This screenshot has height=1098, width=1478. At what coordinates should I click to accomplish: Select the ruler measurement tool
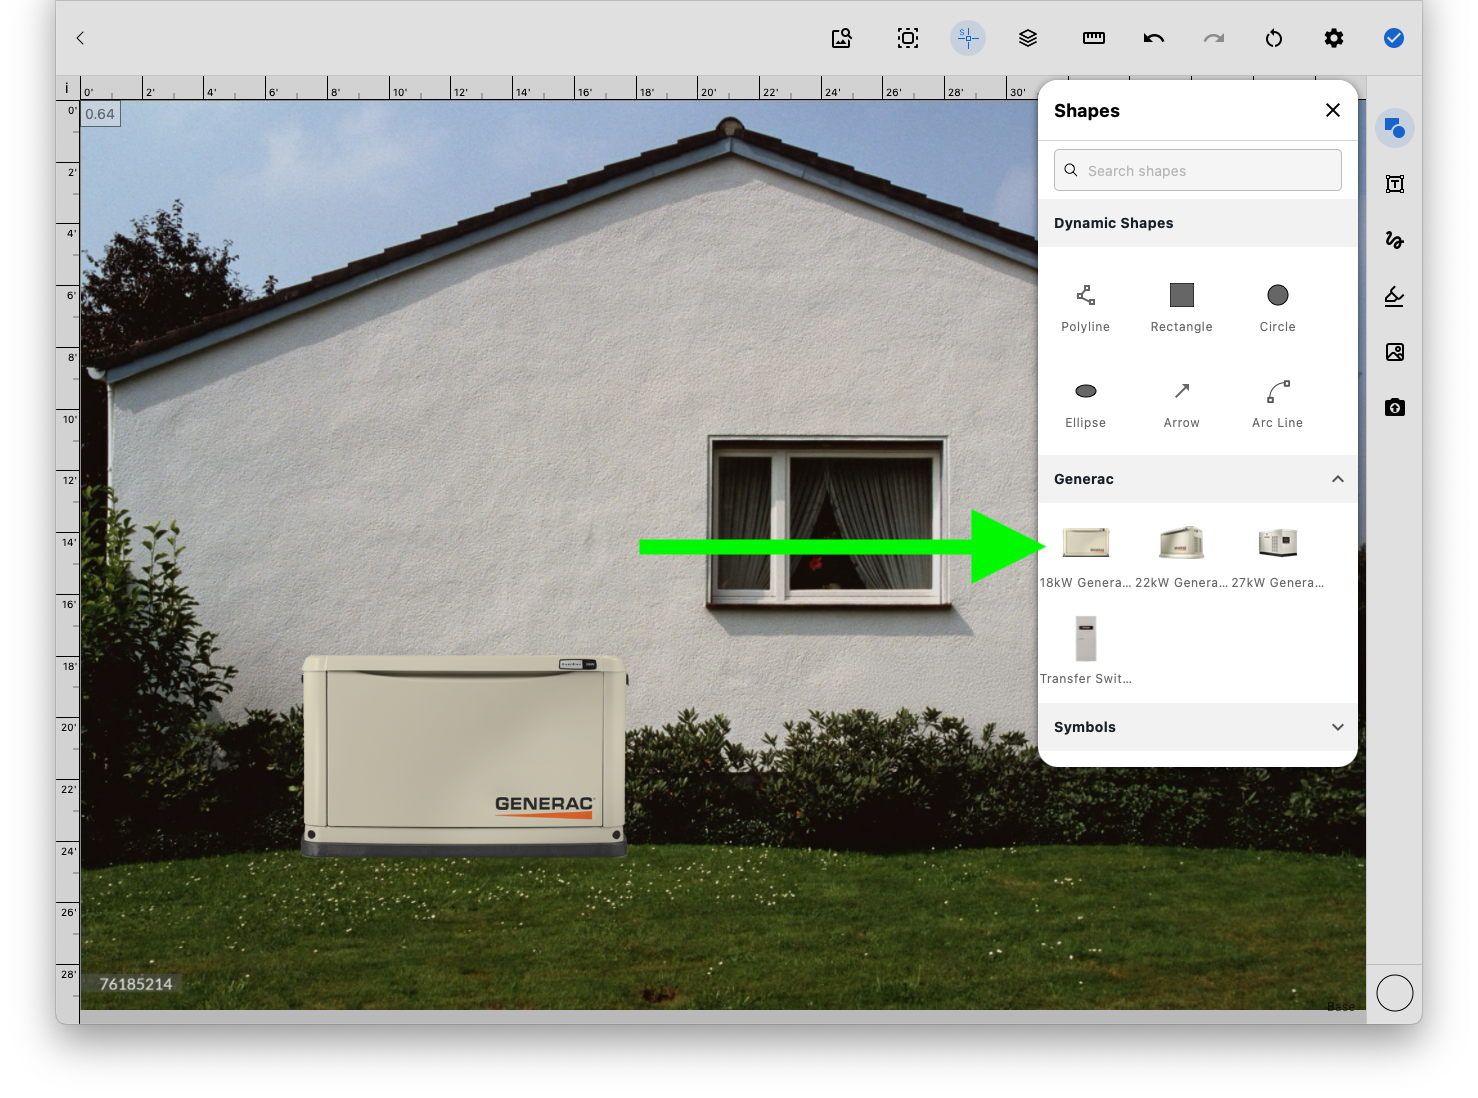pos(1094,38)
